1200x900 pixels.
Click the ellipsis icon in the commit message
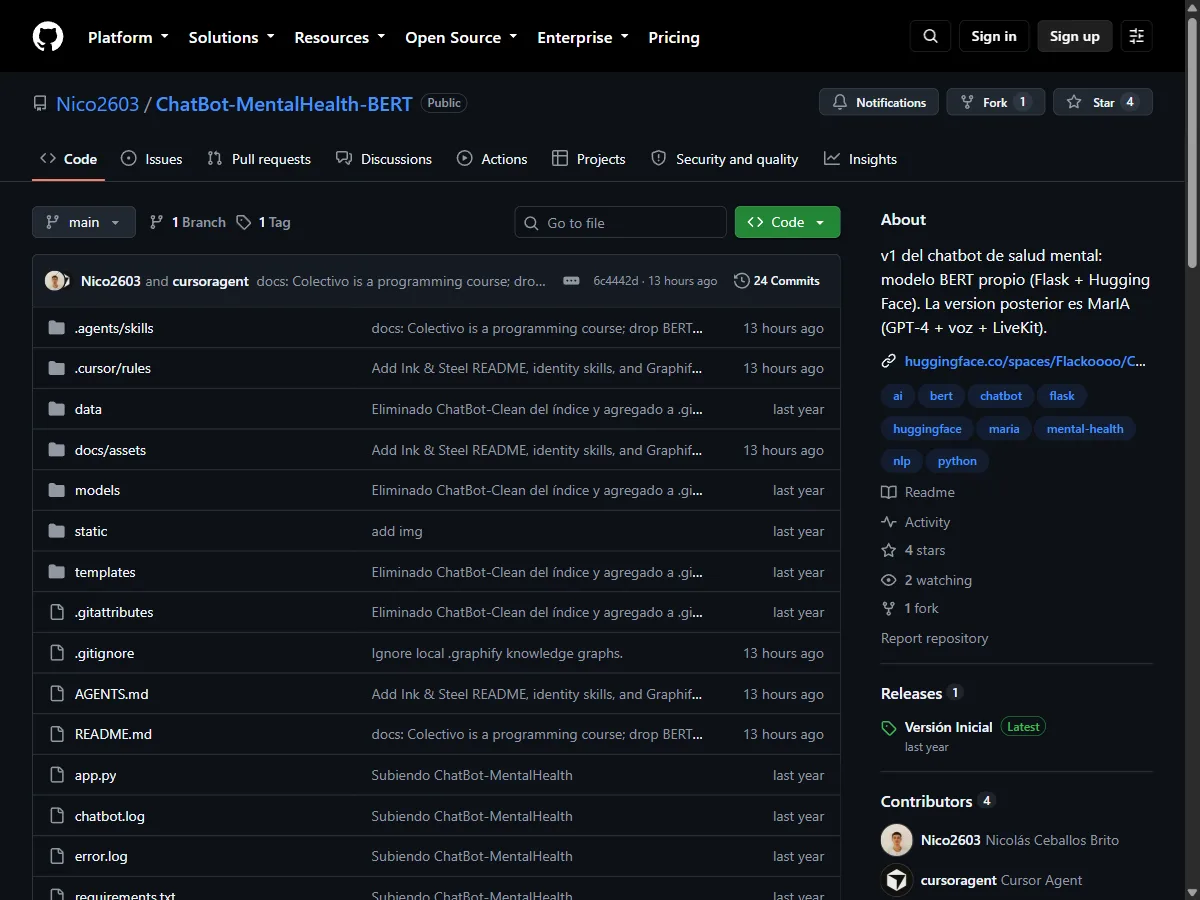(x=571, y=281)
